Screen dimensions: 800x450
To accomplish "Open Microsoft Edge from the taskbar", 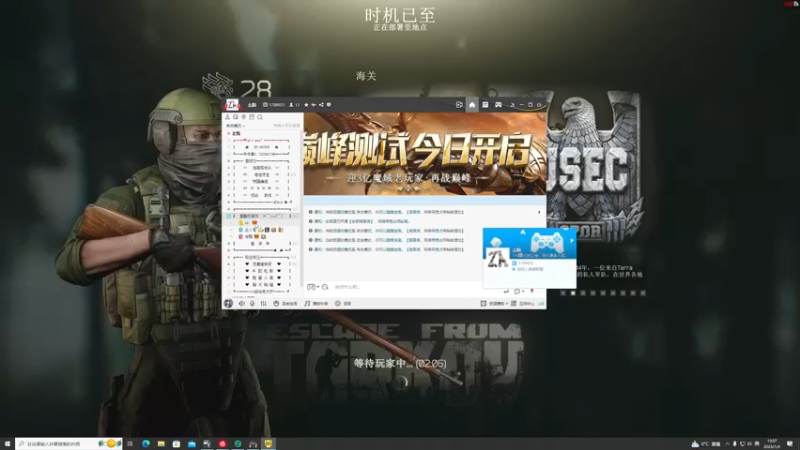I will pyautogui.click(x=145, y=444).
